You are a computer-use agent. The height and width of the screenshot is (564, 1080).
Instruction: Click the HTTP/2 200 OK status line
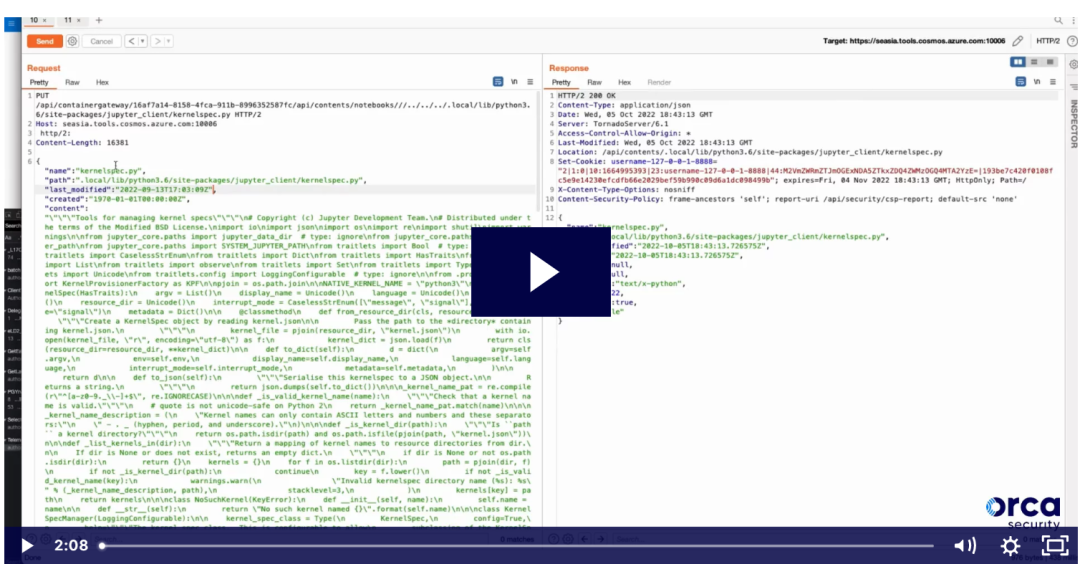click(x=587, y=96)
